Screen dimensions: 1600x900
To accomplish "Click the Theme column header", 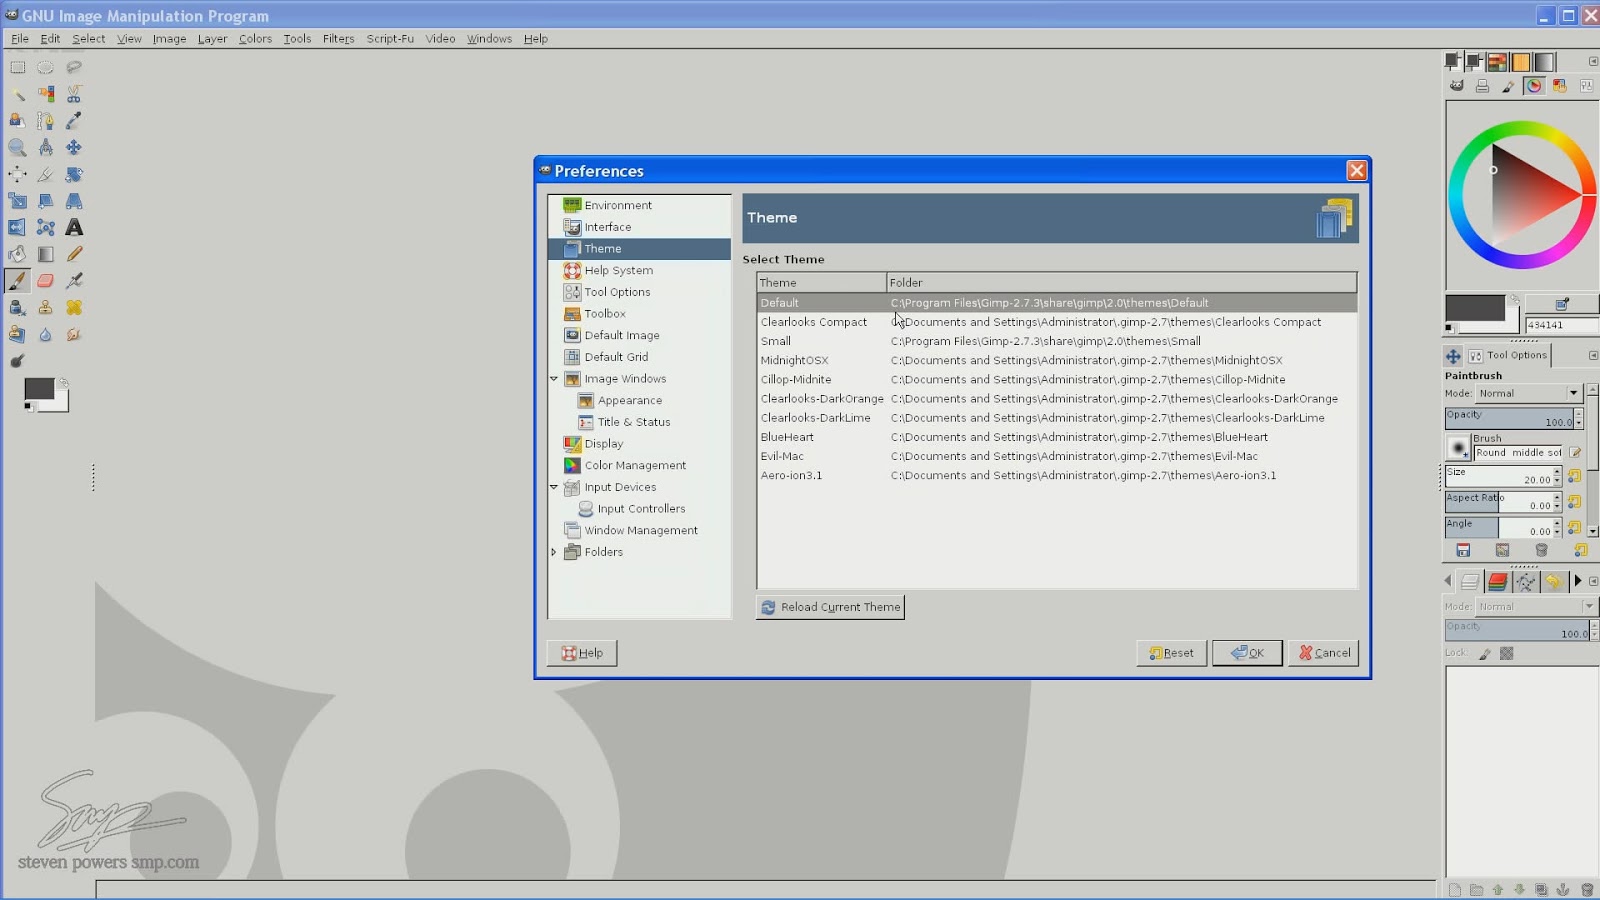I will click(822, 283).
